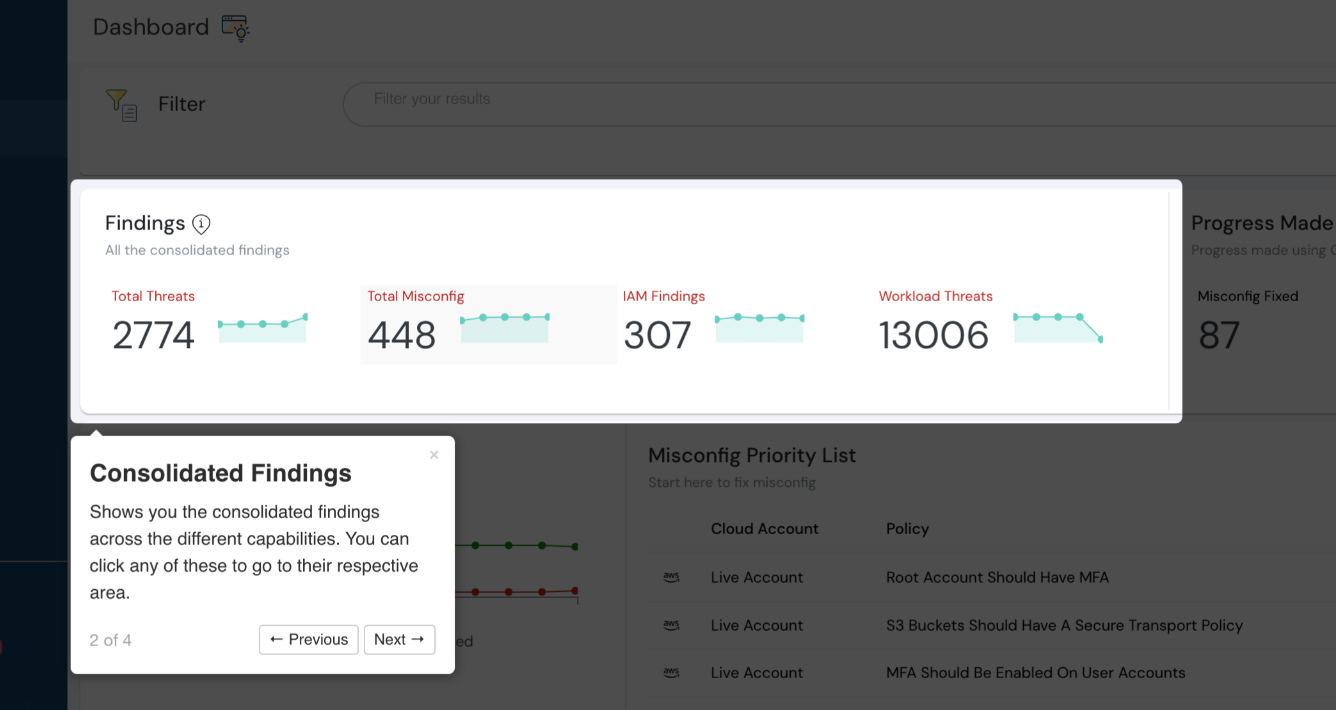Click the Findings info icon
Viewport: 1336px width, 710px height.
pyautogui.click(x=201, y=224)
